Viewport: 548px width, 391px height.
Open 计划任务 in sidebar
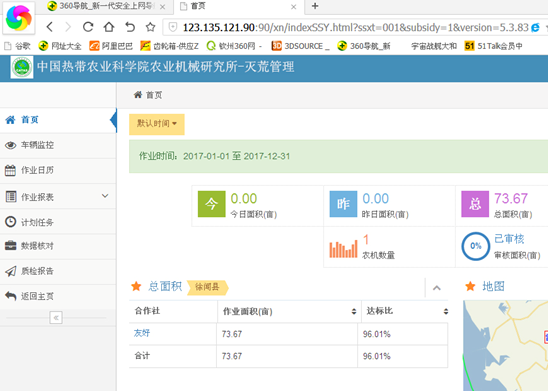click(x=58, y=222)
